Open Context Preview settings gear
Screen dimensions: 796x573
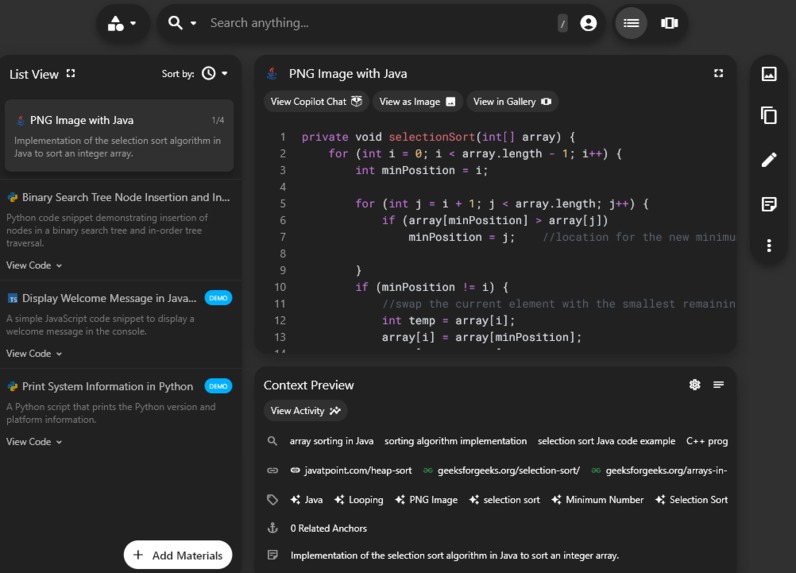point(694,385)
